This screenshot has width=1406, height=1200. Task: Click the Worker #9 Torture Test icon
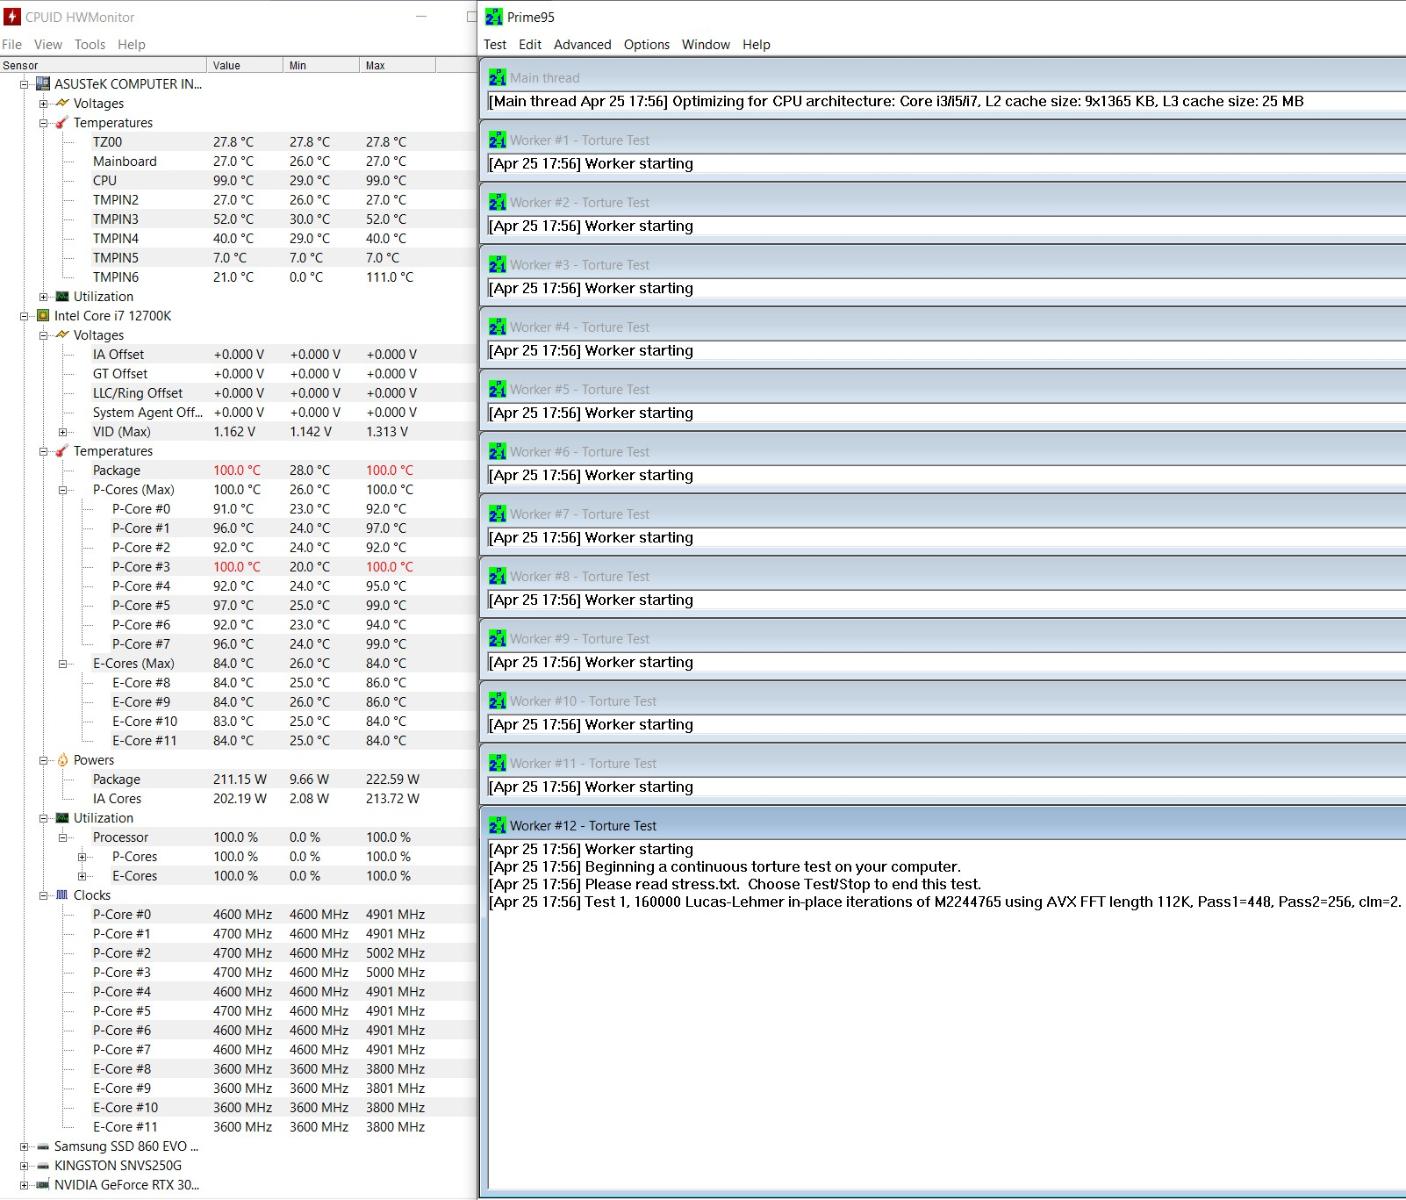click(498, 638)
